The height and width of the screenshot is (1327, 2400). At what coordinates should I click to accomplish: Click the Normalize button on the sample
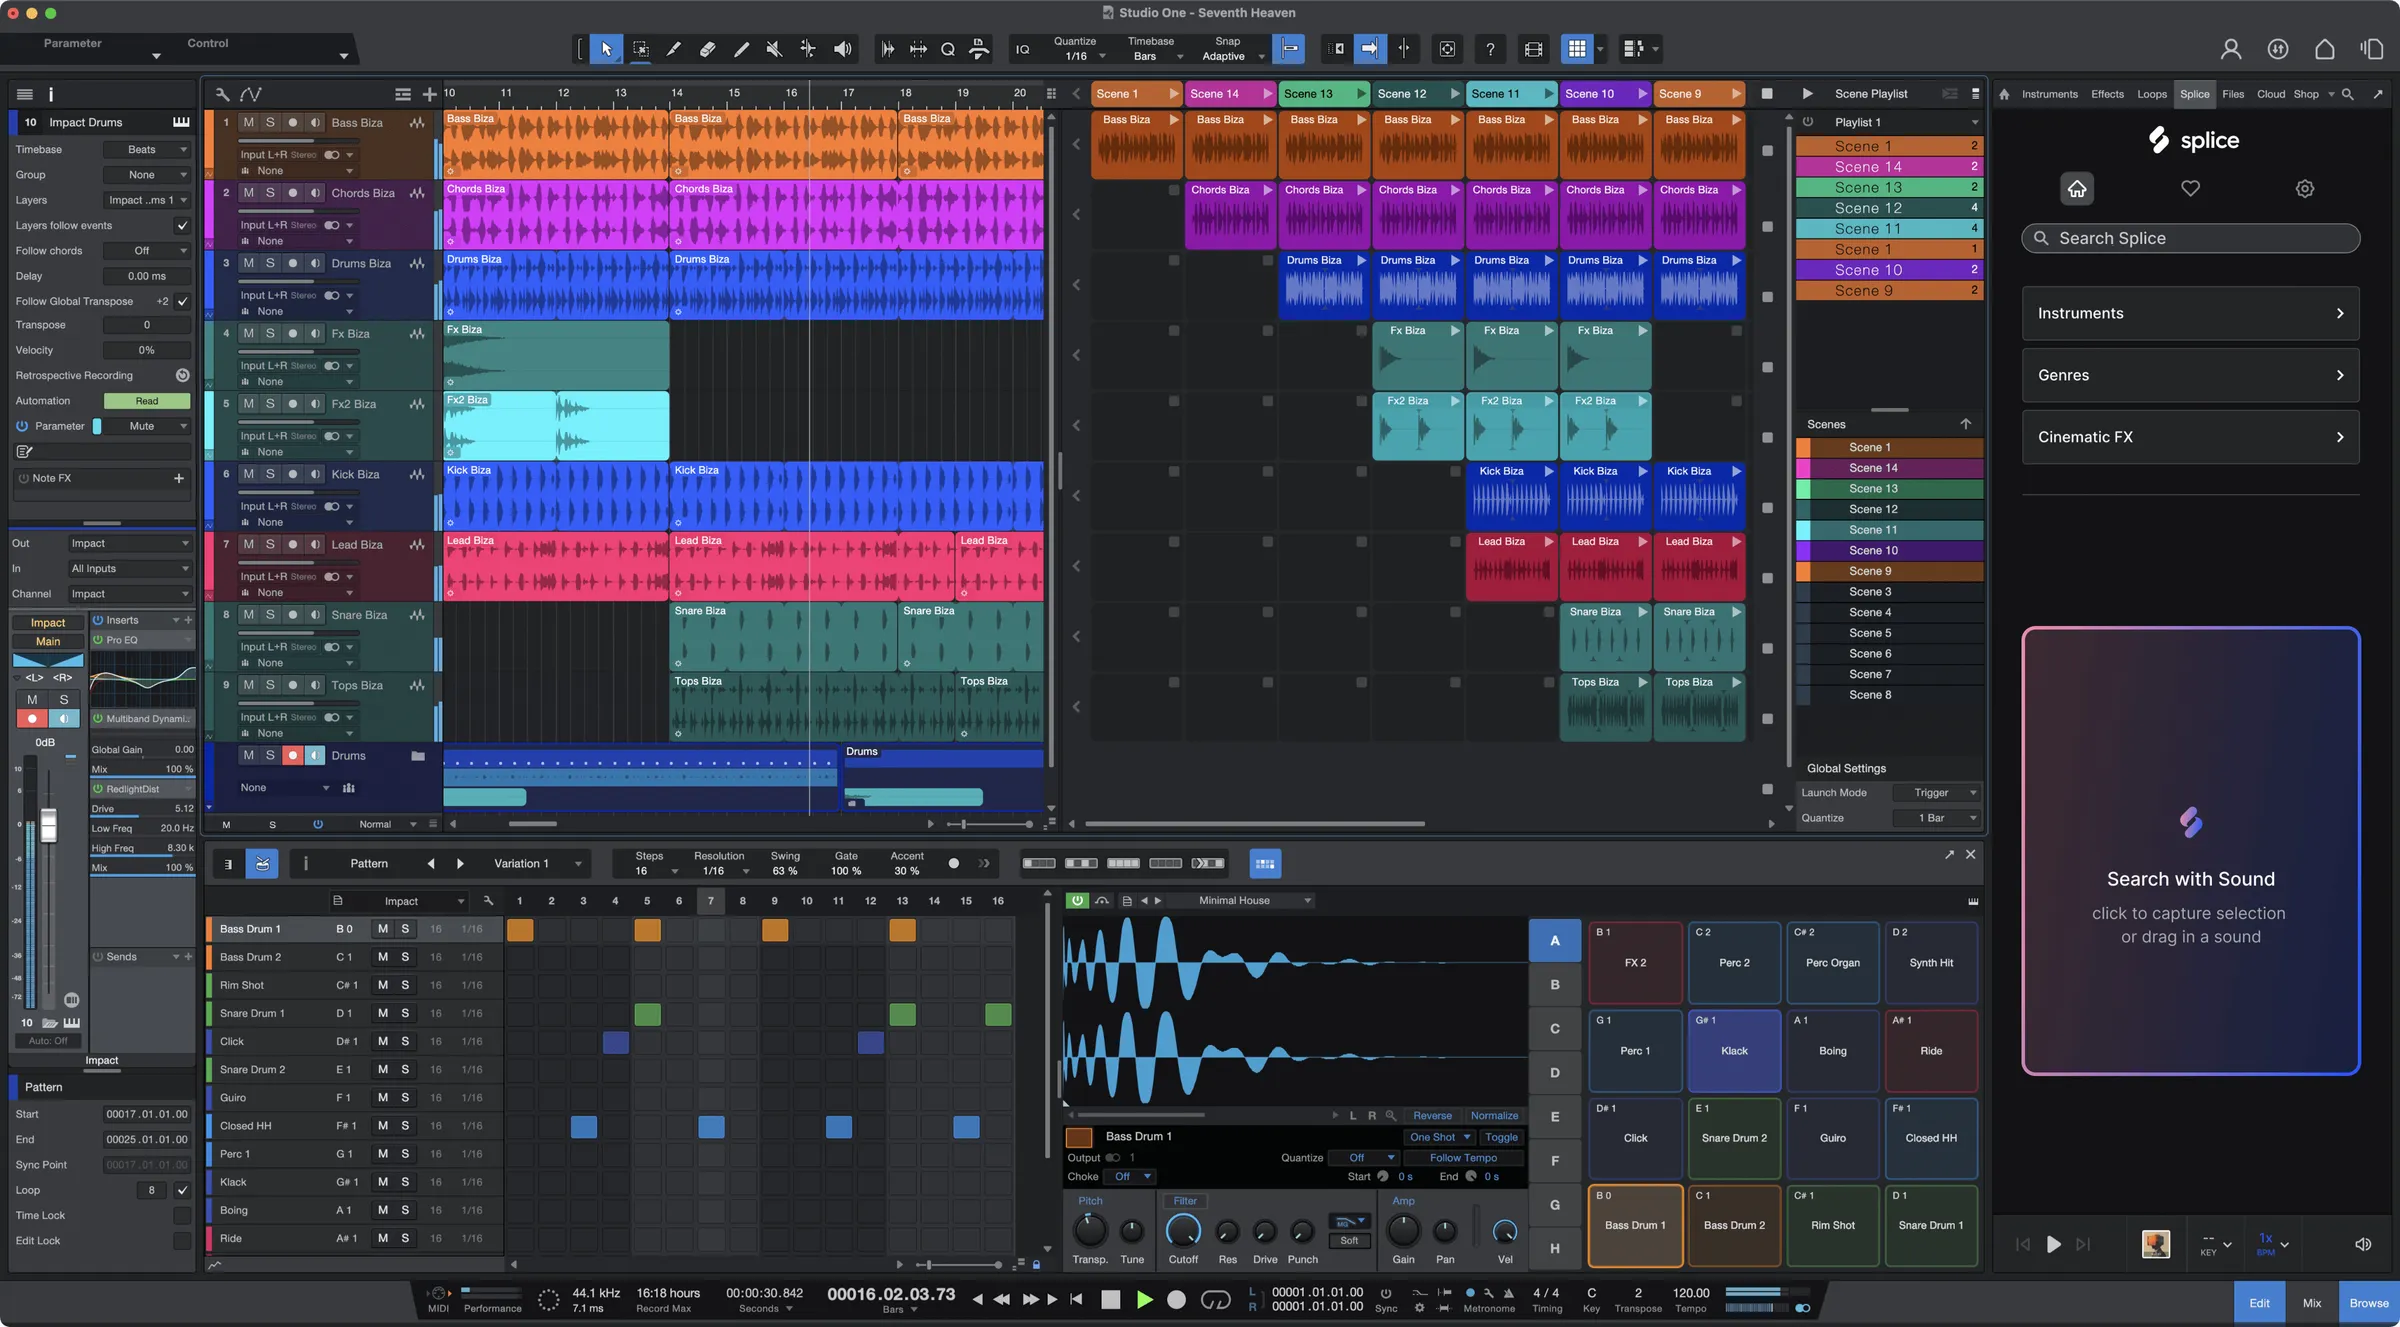tap(1494, 1115)
